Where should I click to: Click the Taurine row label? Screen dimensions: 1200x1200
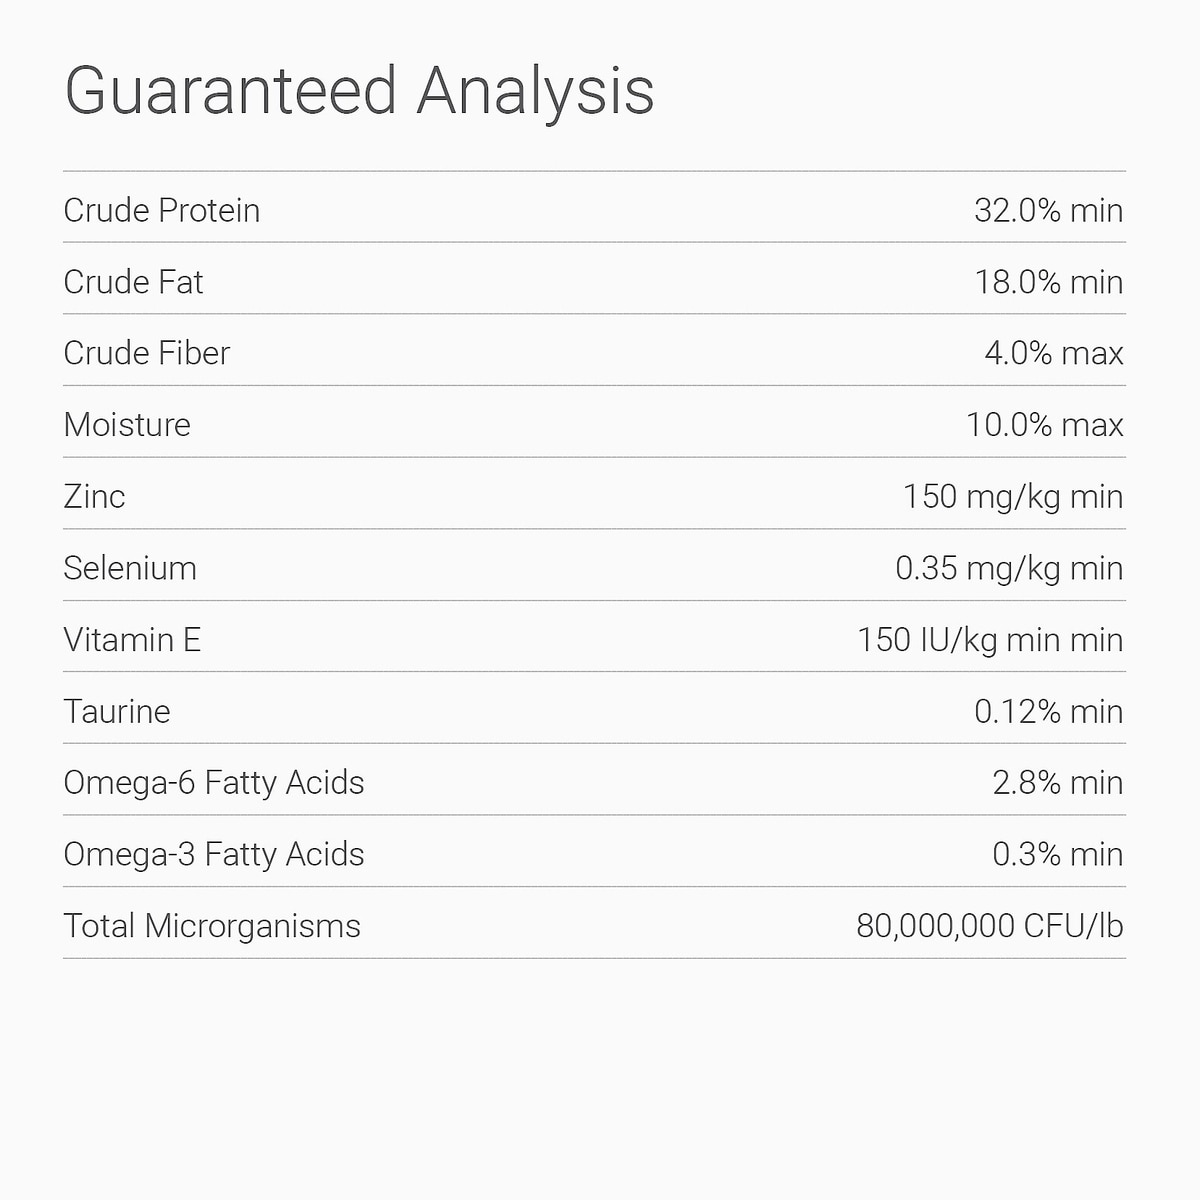coord(117,711)
